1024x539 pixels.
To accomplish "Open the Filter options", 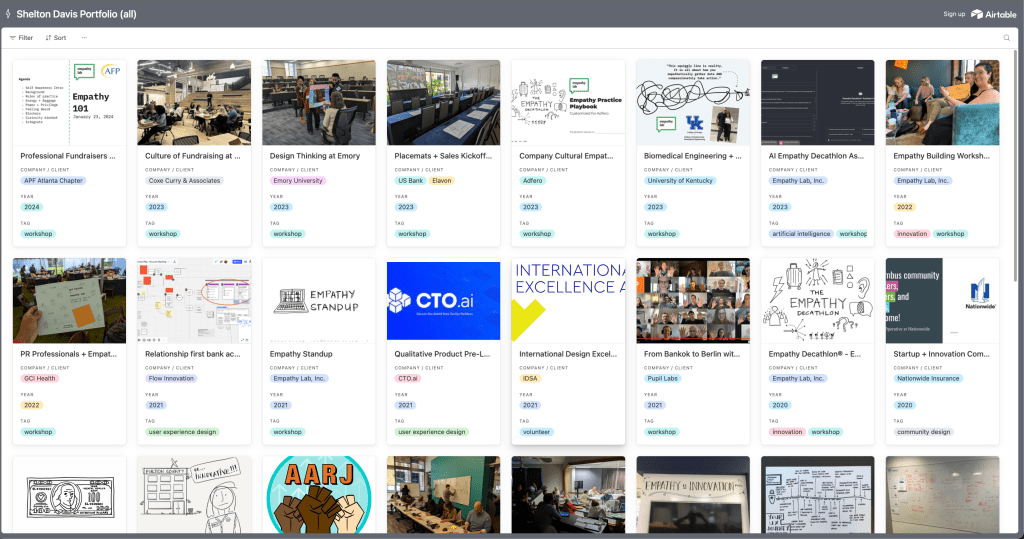I will pyautogui.click(x=21, y=38).
